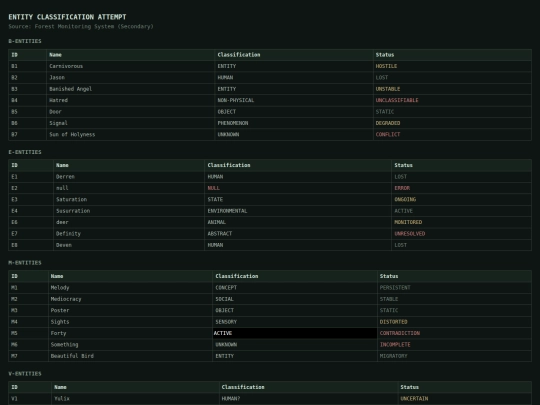
Task: Click the 'DISTORTED' status value
Action: coord(393,322)
